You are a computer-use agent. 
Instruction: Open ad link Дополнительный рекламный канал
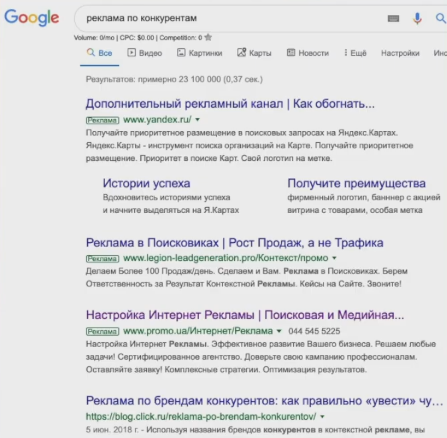tap(230, 104)
